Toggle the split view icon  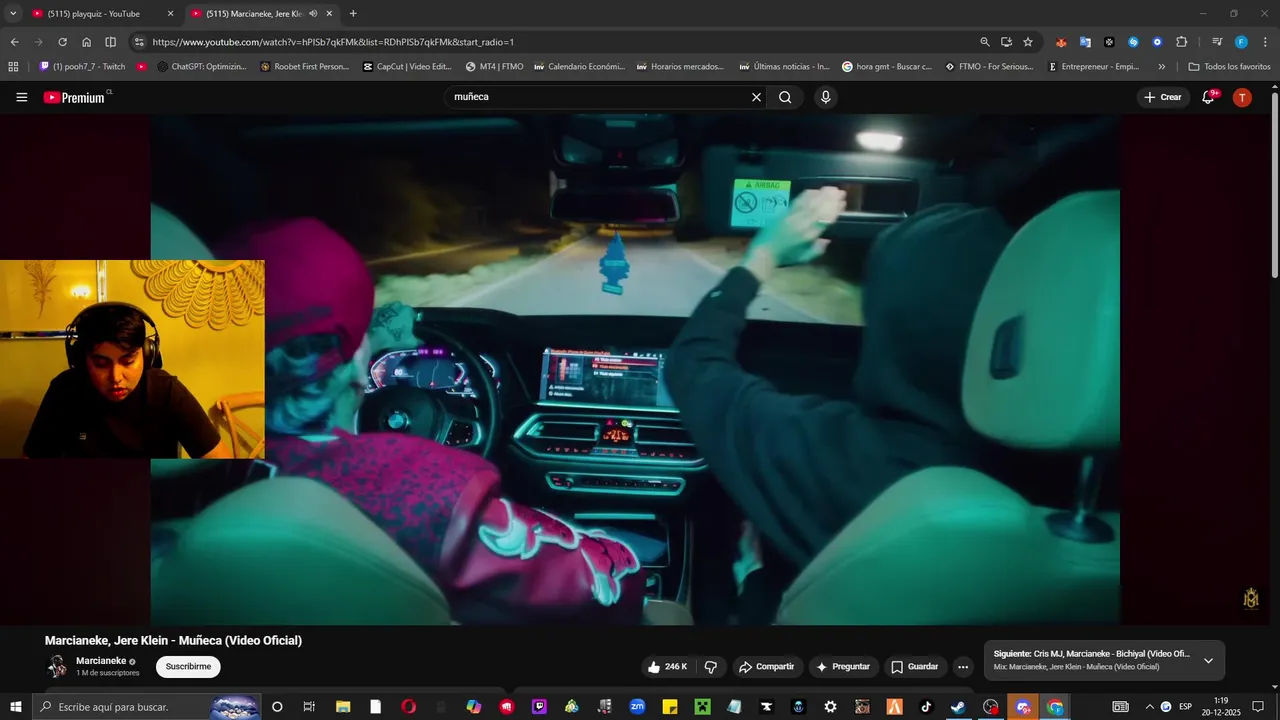point(110,42)
